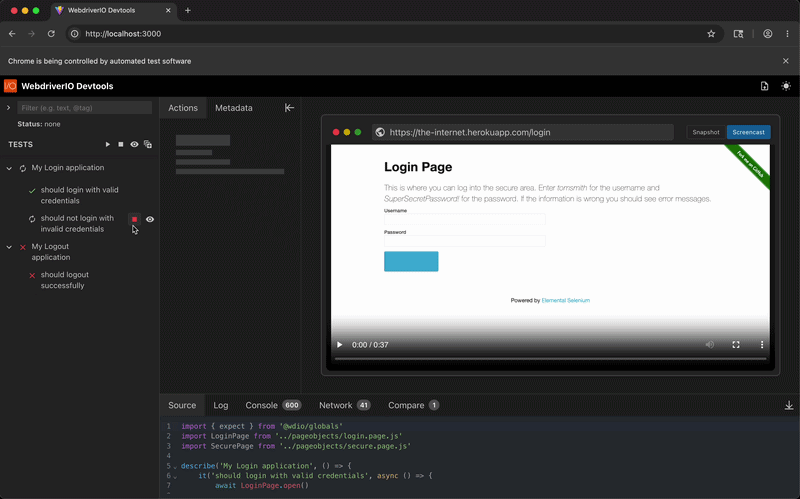Click red X beside should logout successfully
Screen dimensions: 800x499
pyautogui.click(x=32, y=276)
